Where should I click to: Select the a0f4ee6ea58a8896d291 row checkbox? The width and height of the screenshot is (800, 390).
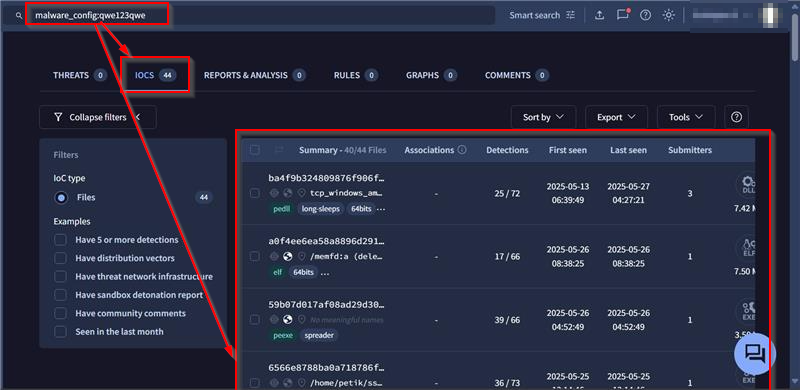255,256
